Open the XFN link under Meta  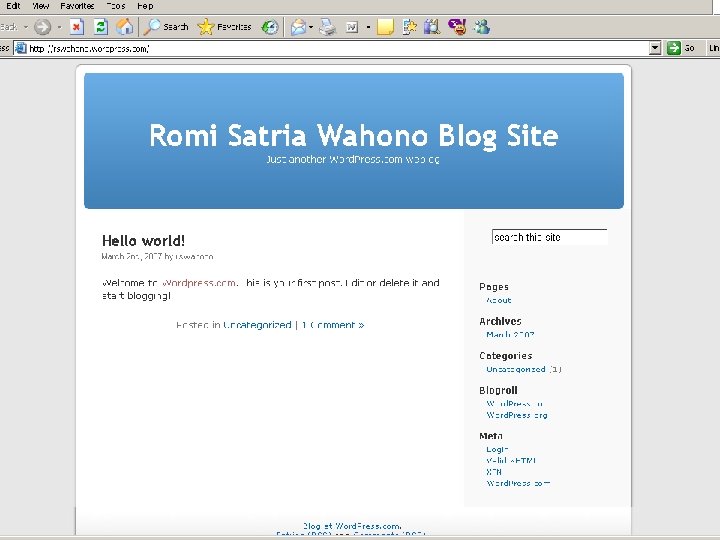[x=494, y=472]
